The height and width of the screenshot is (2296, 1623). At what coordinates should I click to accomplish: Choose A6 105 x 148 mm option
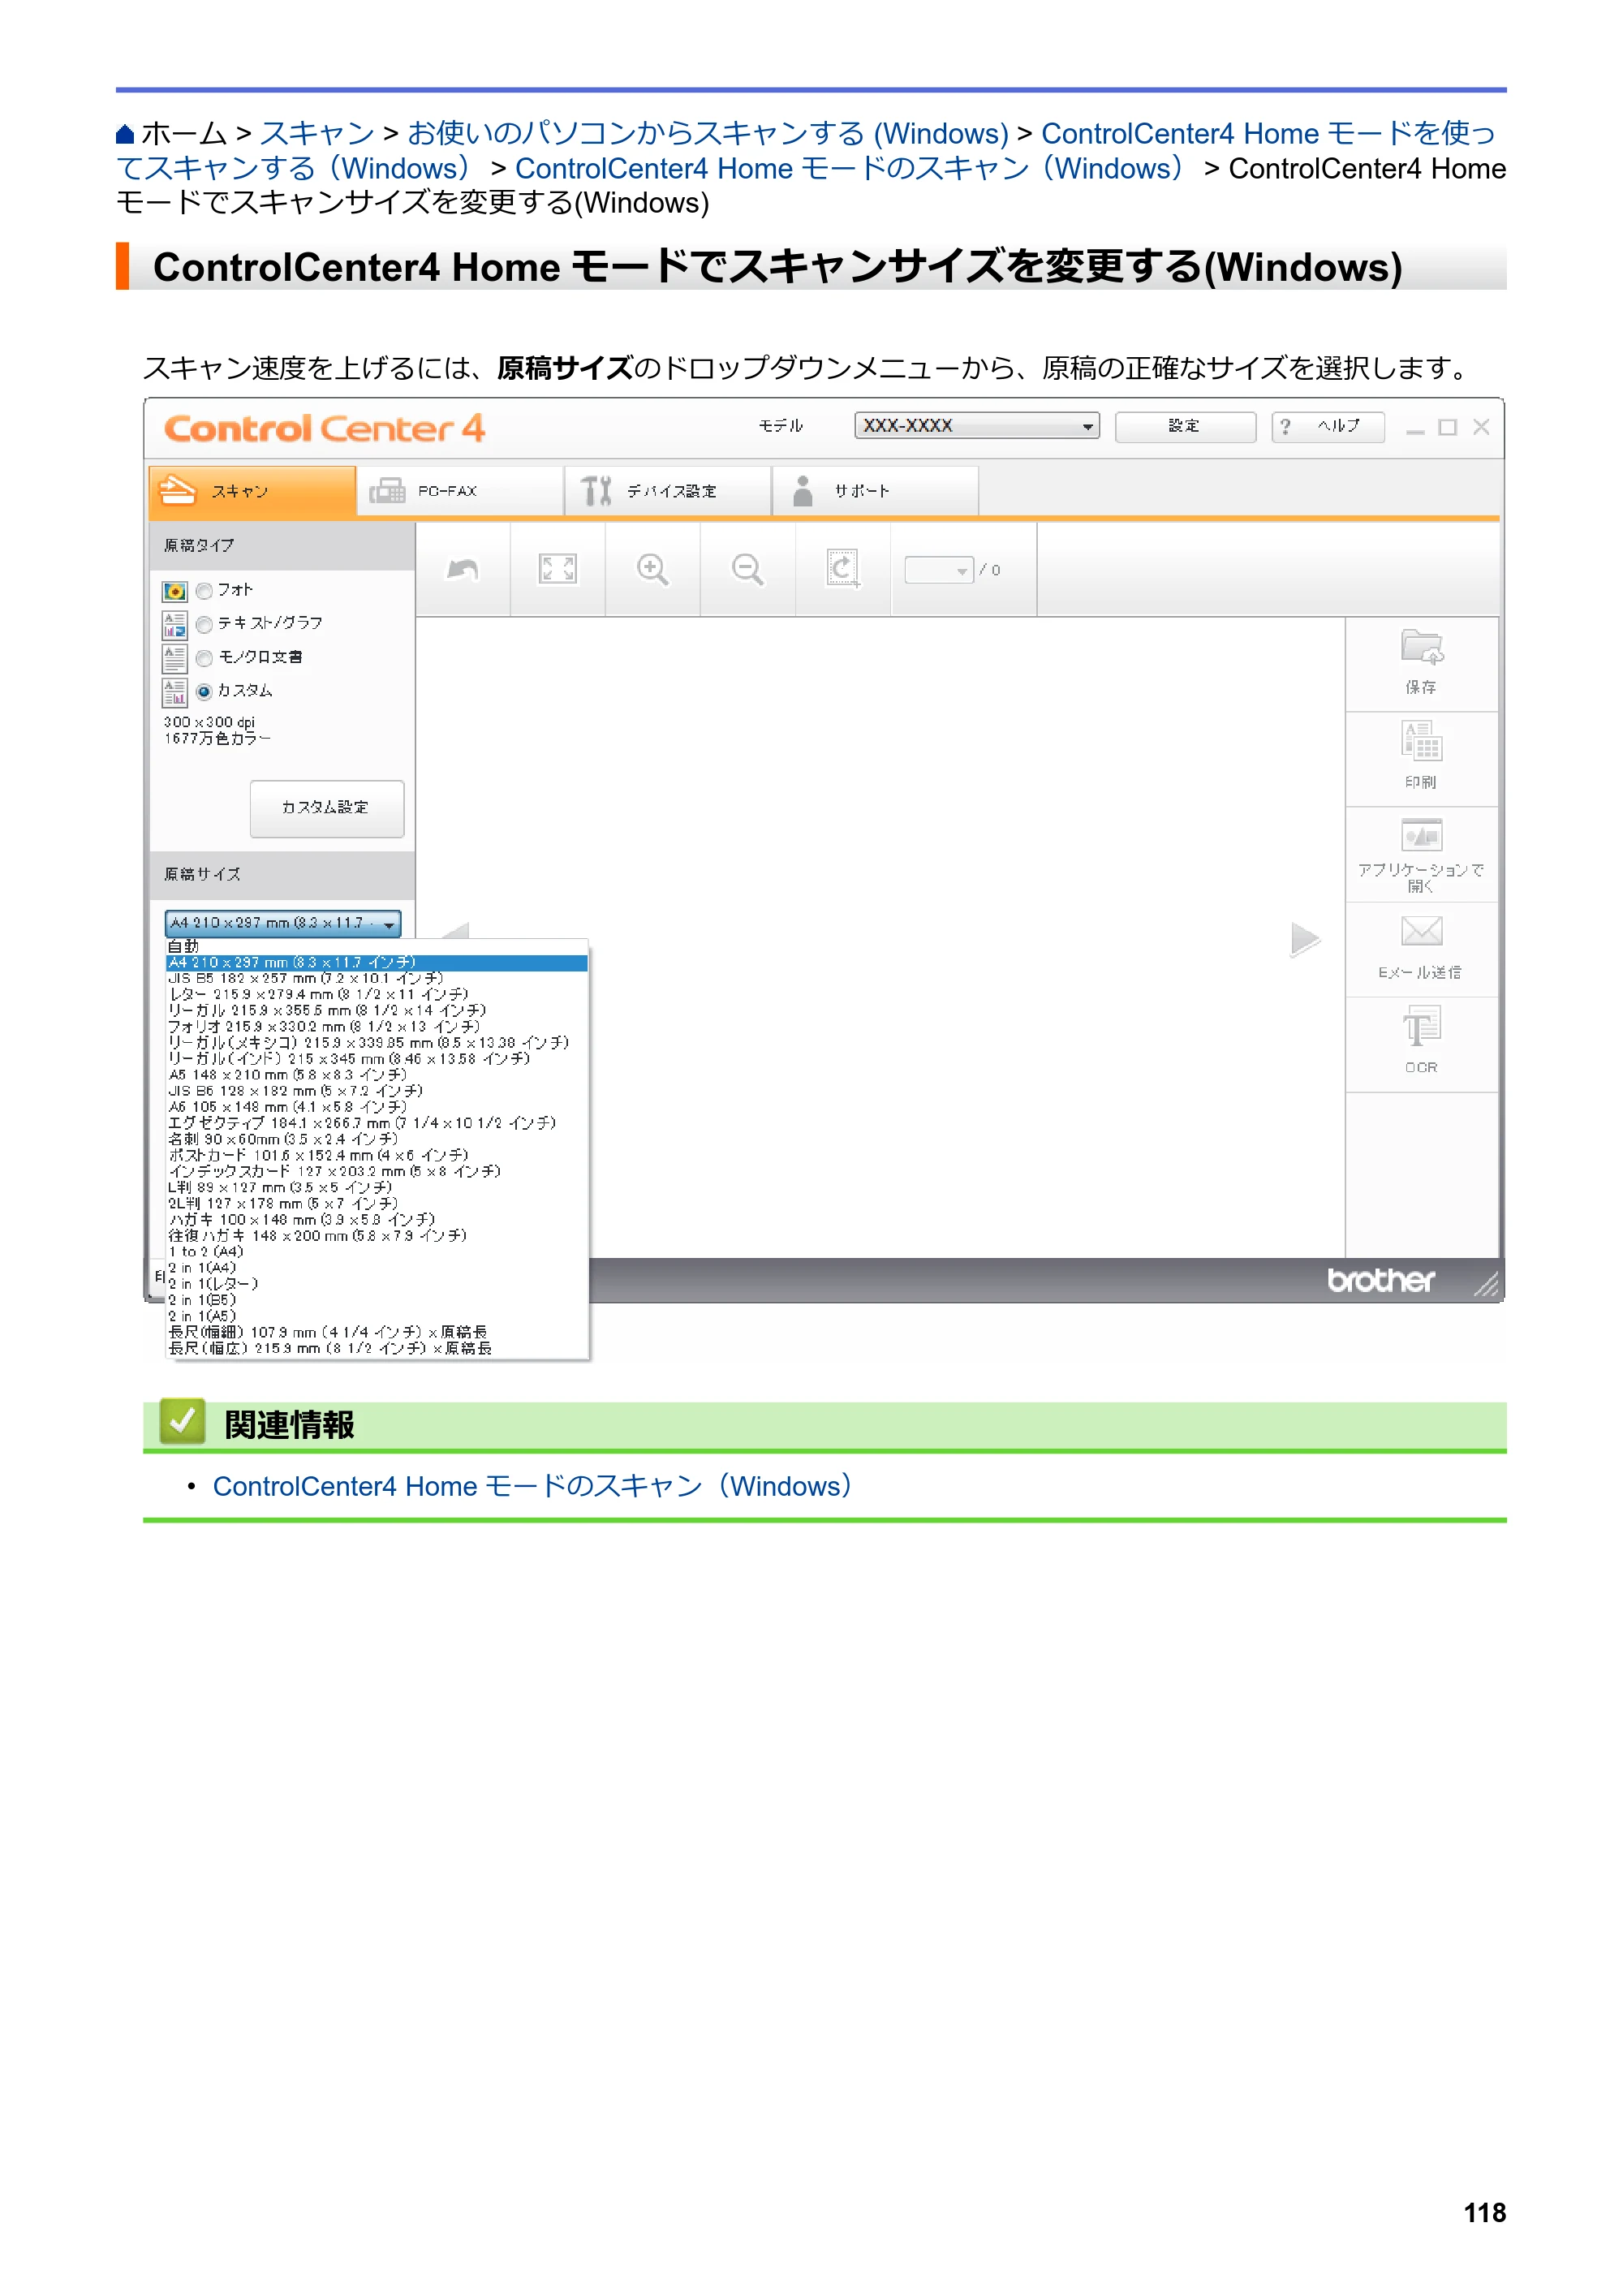[376, 1108]
